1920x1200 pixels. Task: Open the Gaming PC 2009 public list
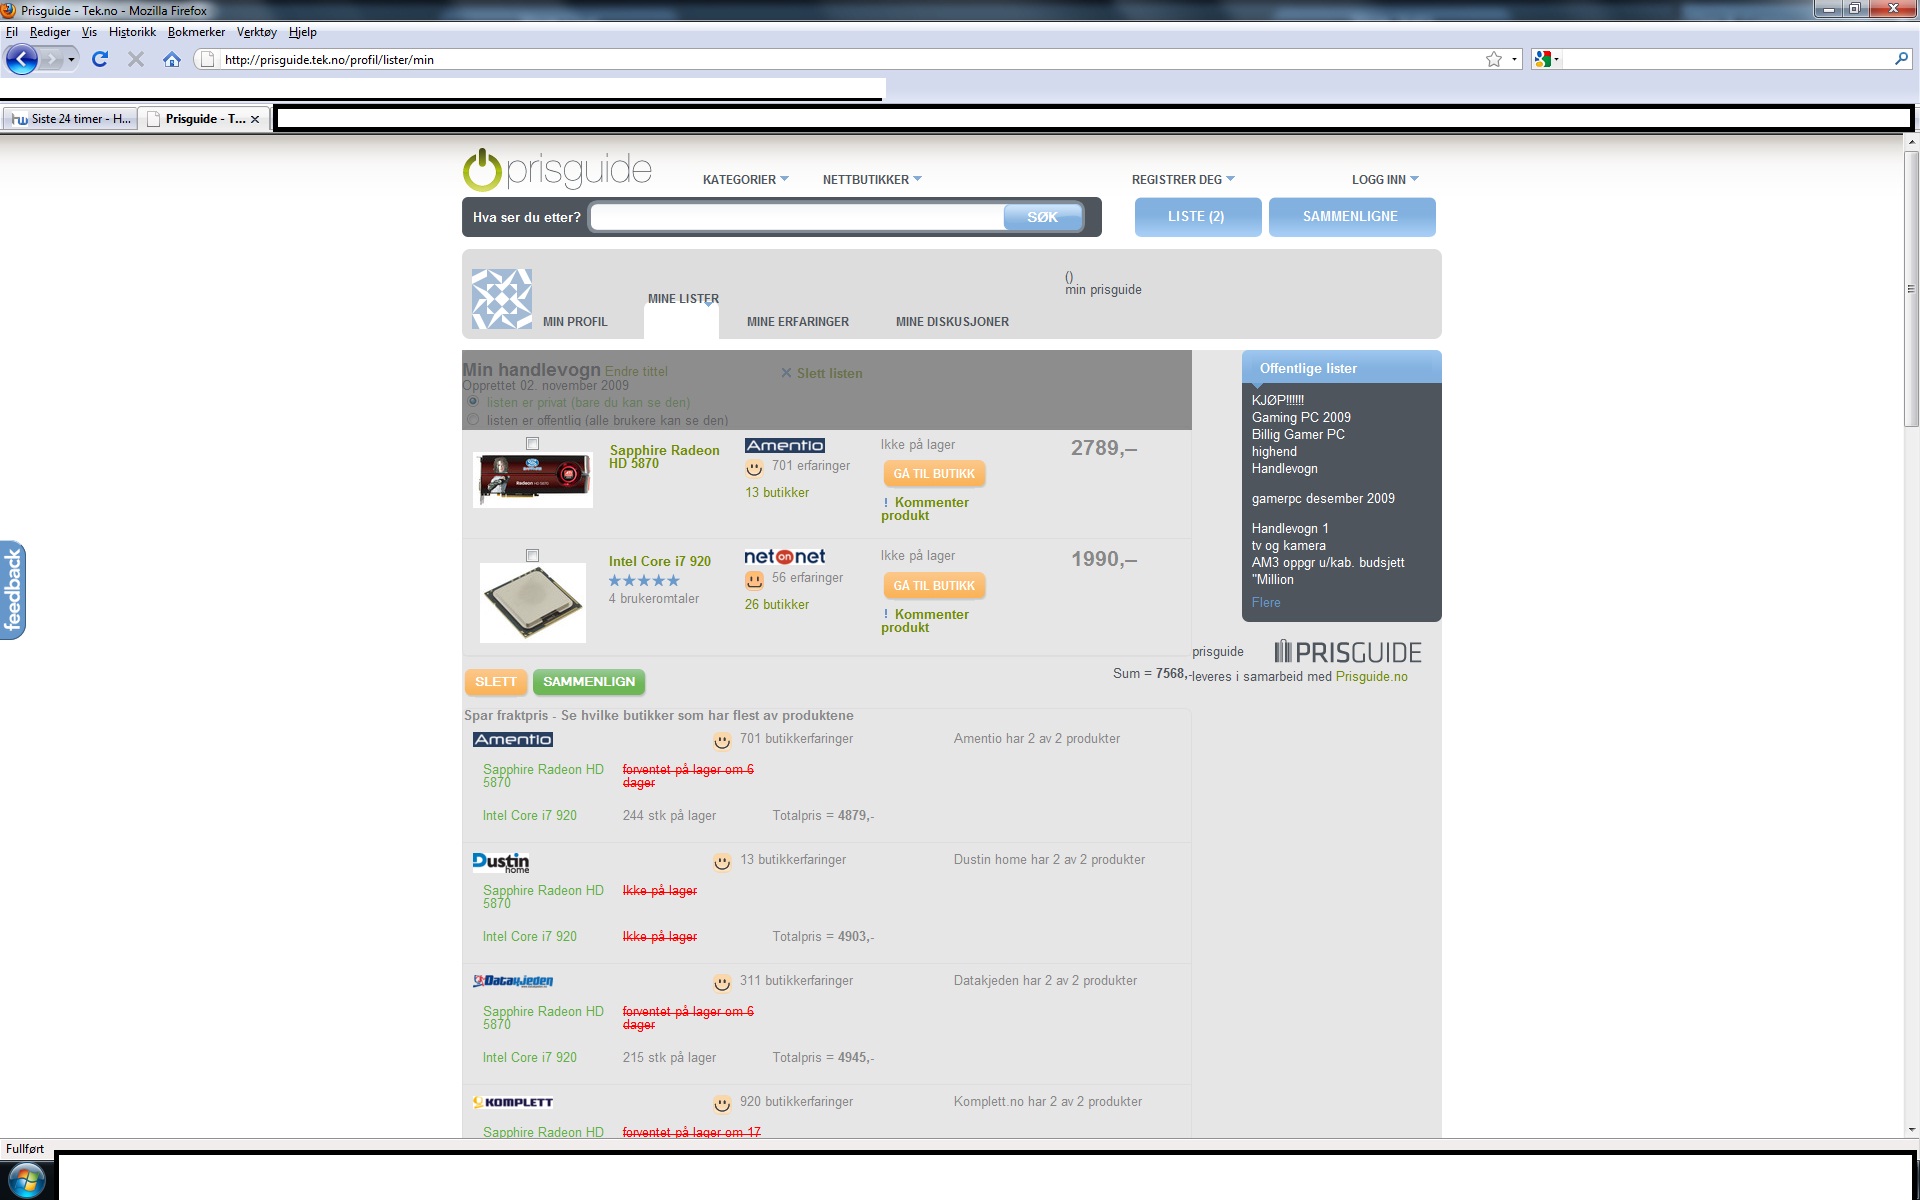coord(1301,418)
